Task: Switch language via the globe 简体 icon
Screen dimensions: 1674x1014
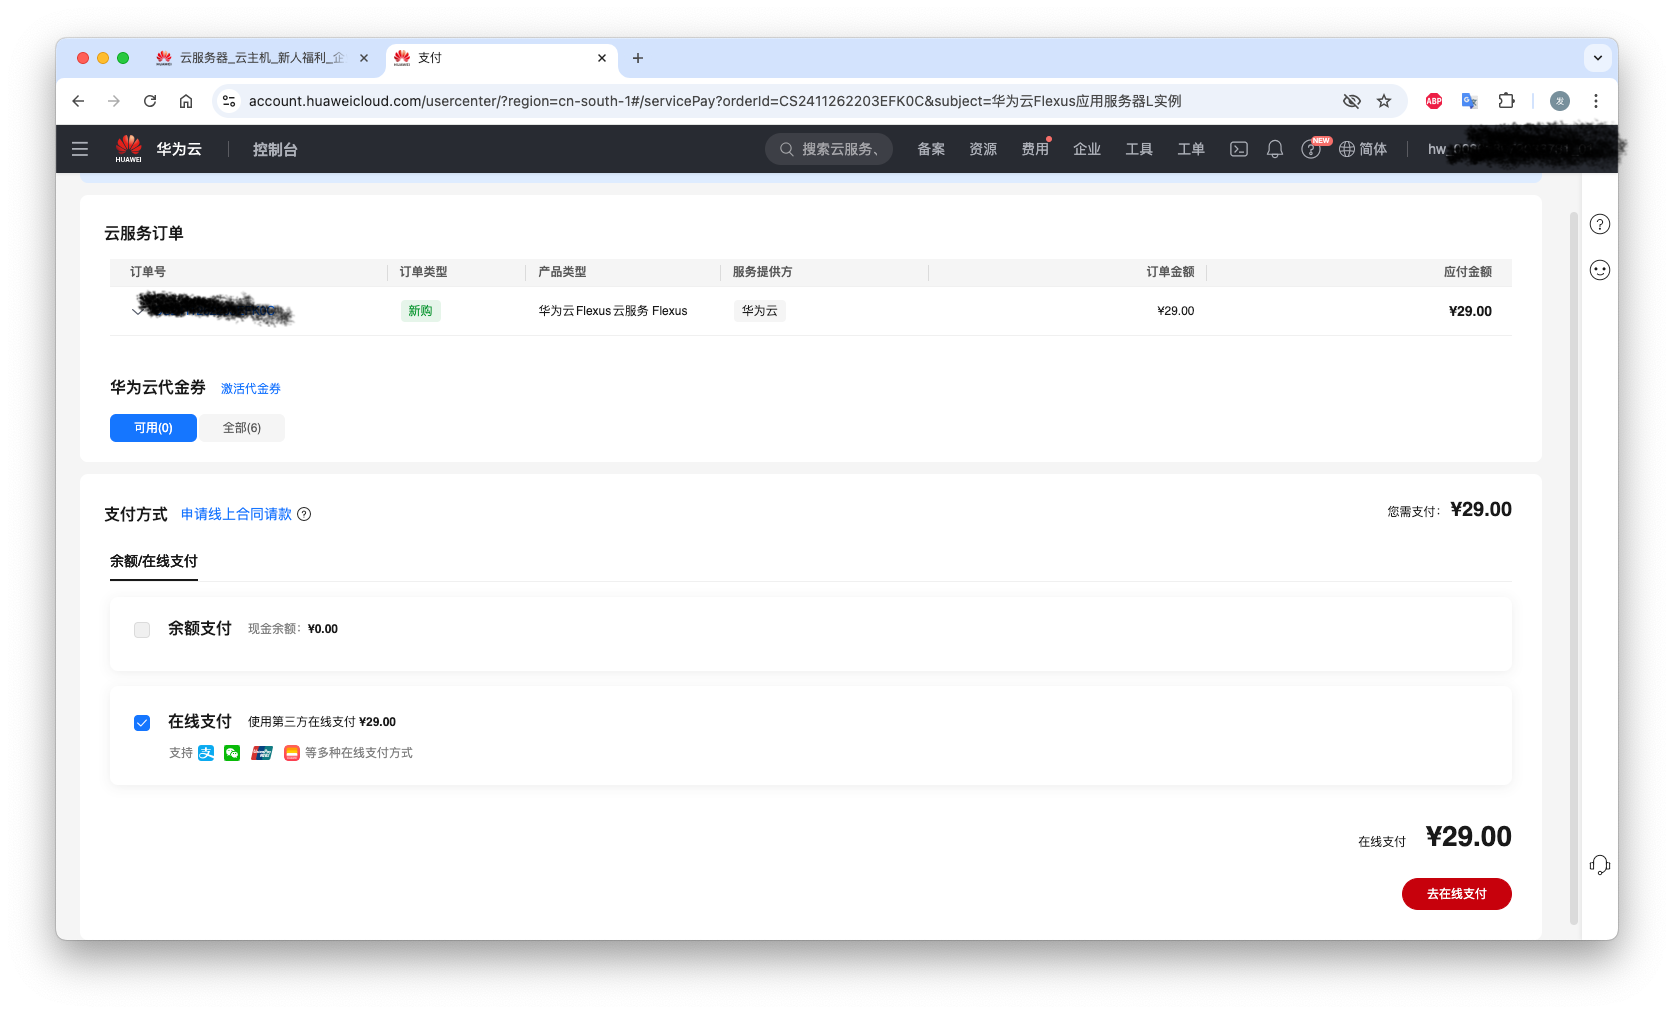Action: point(1362,149)
